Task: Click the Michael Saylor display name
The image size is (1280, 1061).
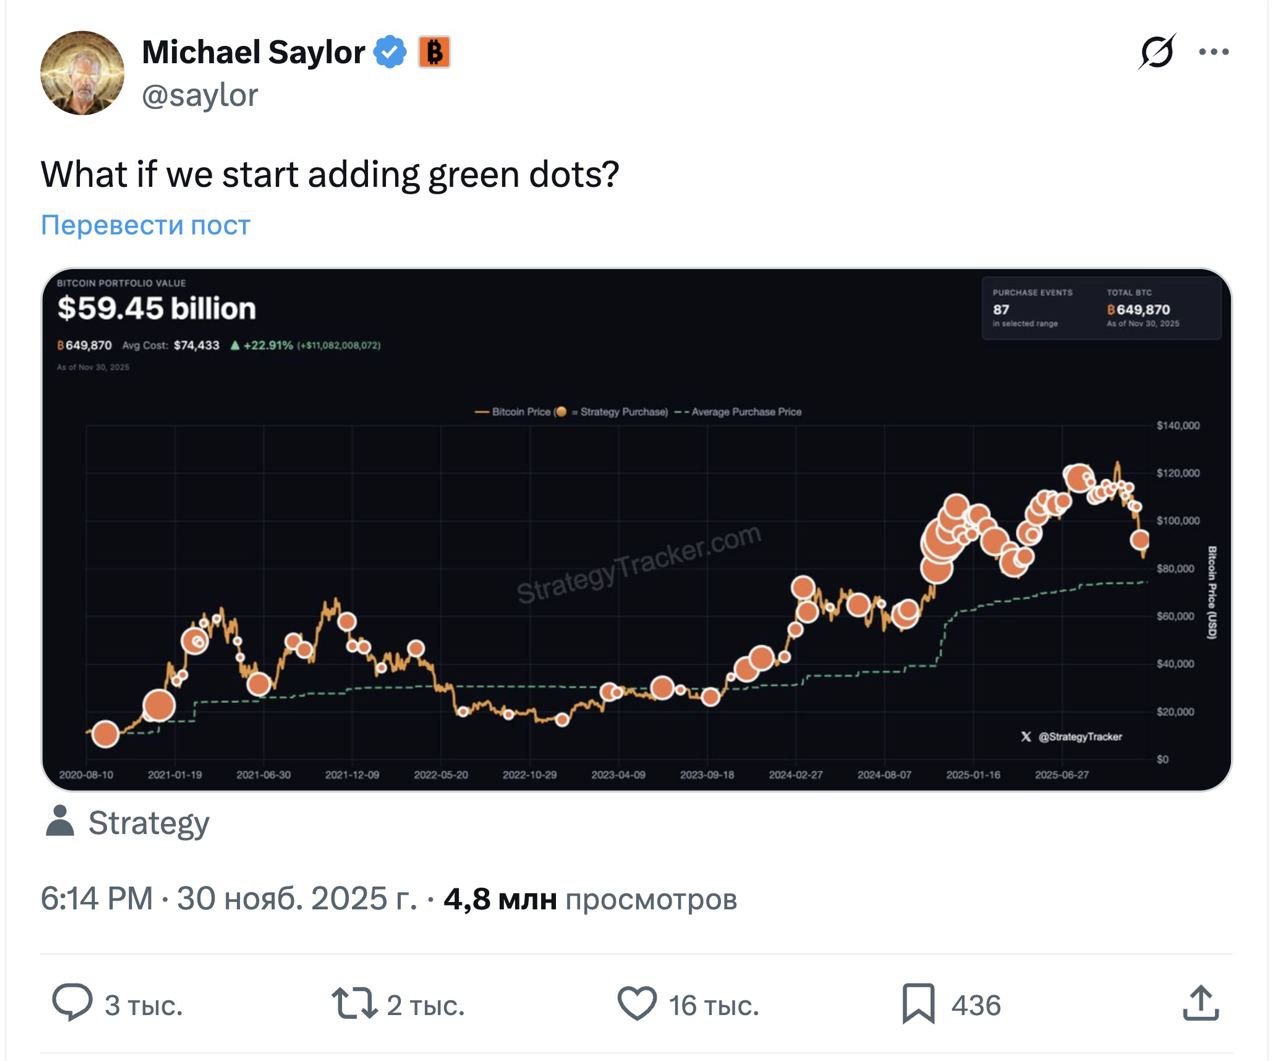Action: 253,52
